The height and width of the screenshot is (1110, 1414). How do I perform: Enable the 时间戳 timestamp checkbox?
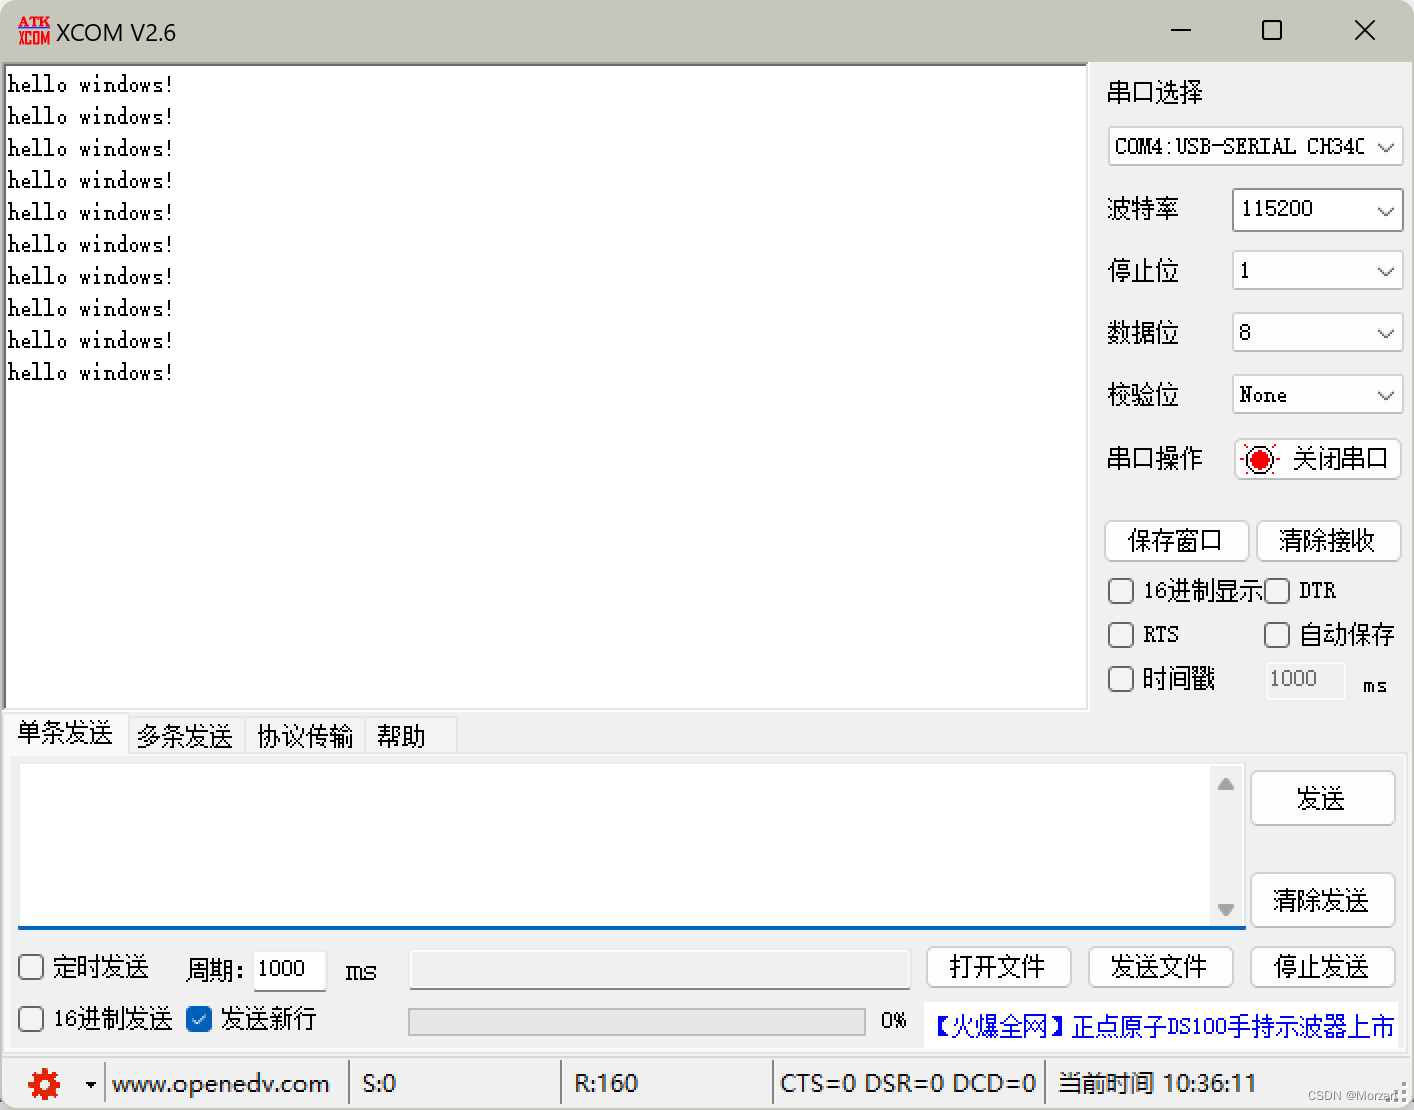tap(1121, 679)
